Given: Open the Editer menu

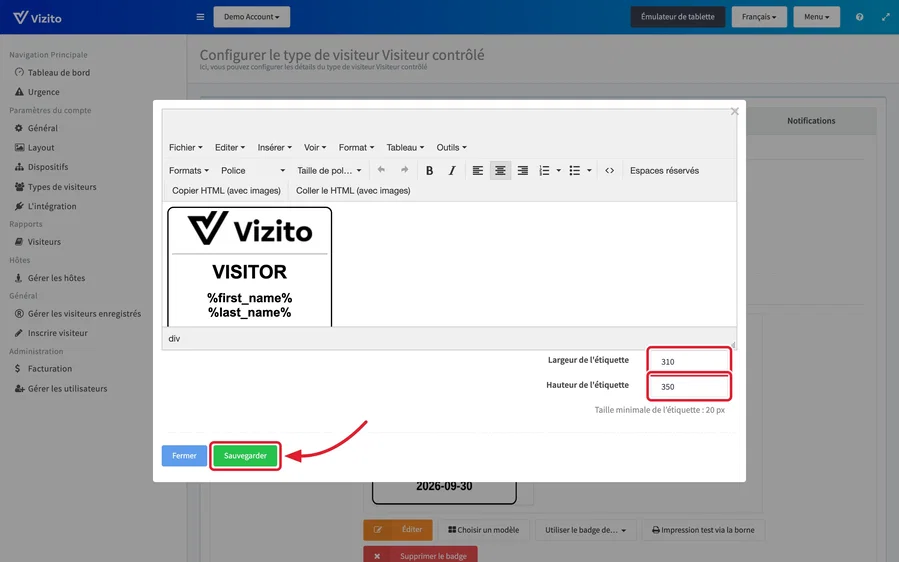Looking at the screenshot, I should [x=230, y=147].
